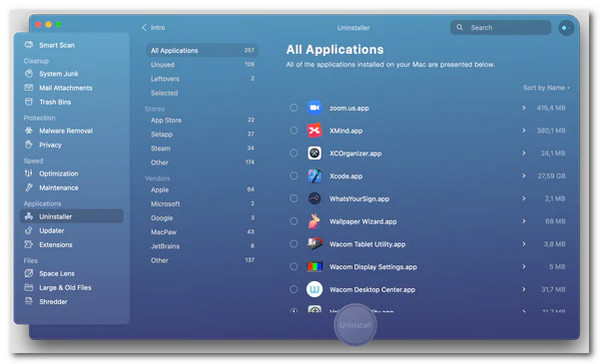Filter by App Store apps
This screenshot has height=364, width=600.
[202, 120]
